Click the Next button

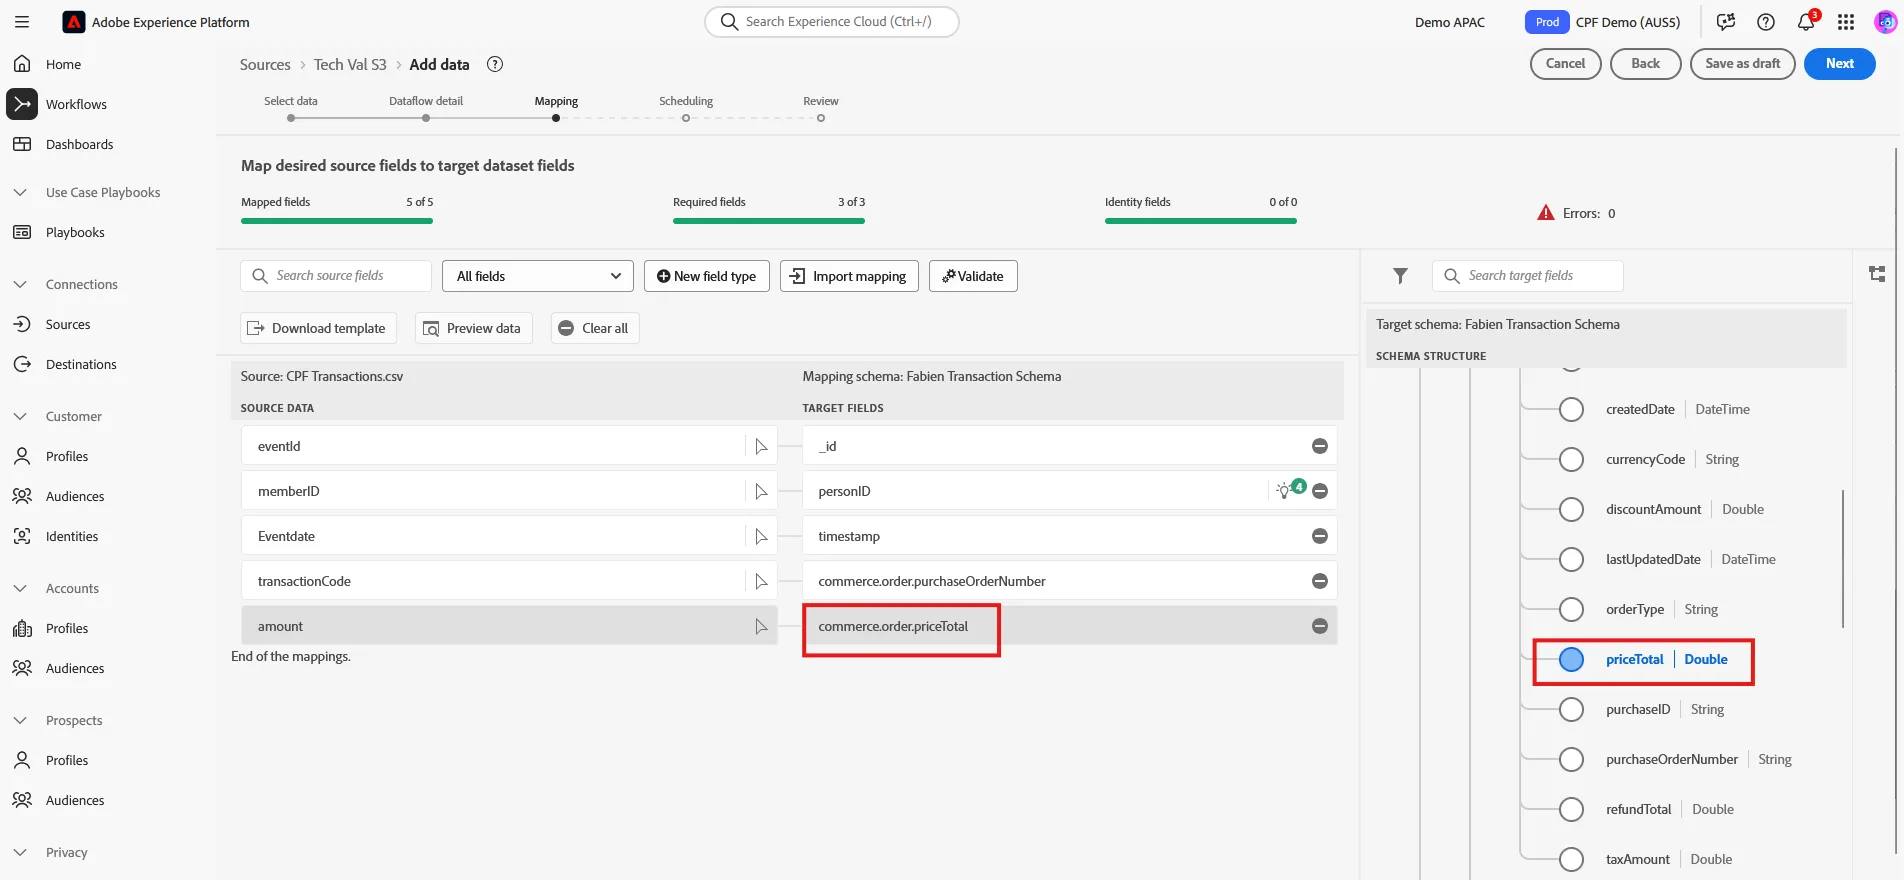pos(1839,63)
